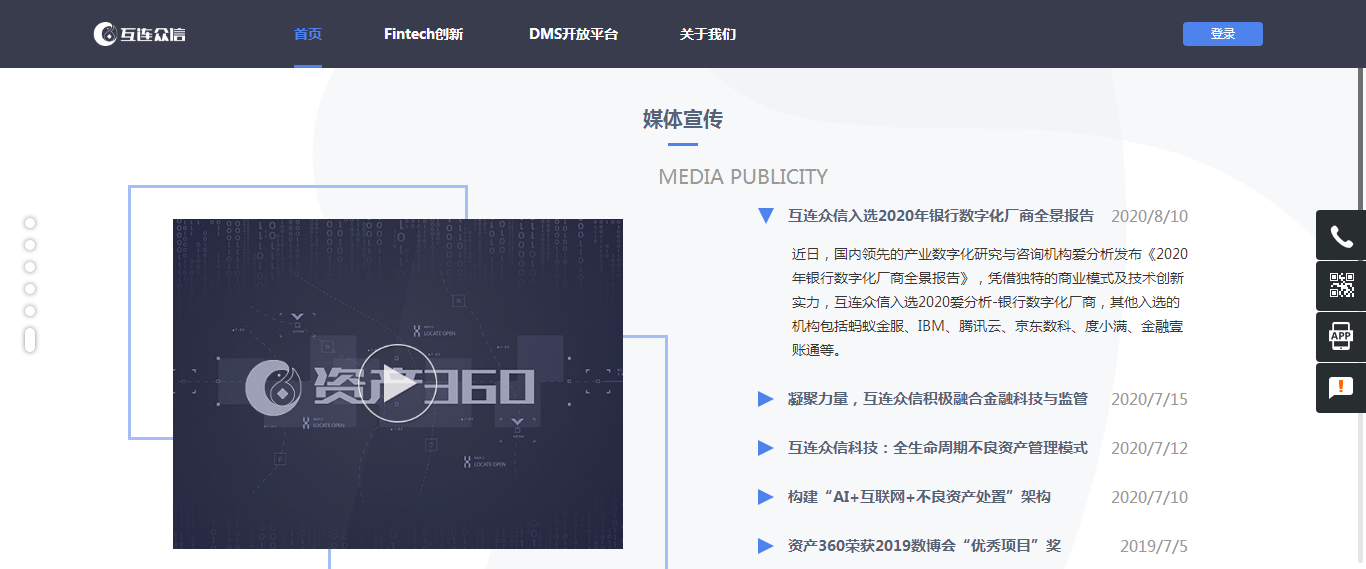Expand arrow beside 互连众信科技：全生命周期不良资产管理模式
The image size is (1366, 569).
(766, 448)
